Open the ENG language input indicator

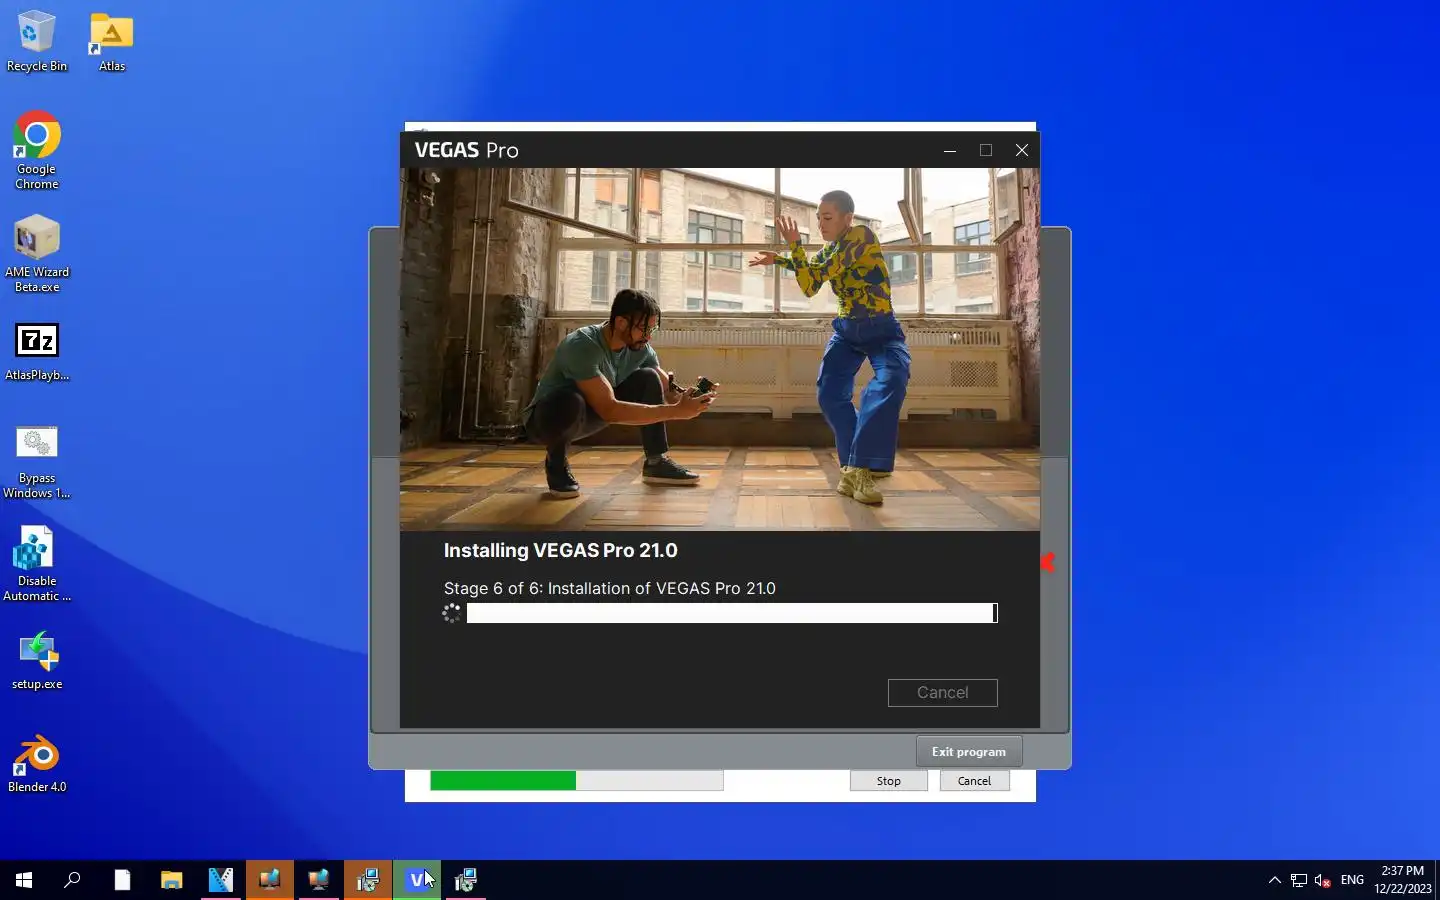[1352, 880]
